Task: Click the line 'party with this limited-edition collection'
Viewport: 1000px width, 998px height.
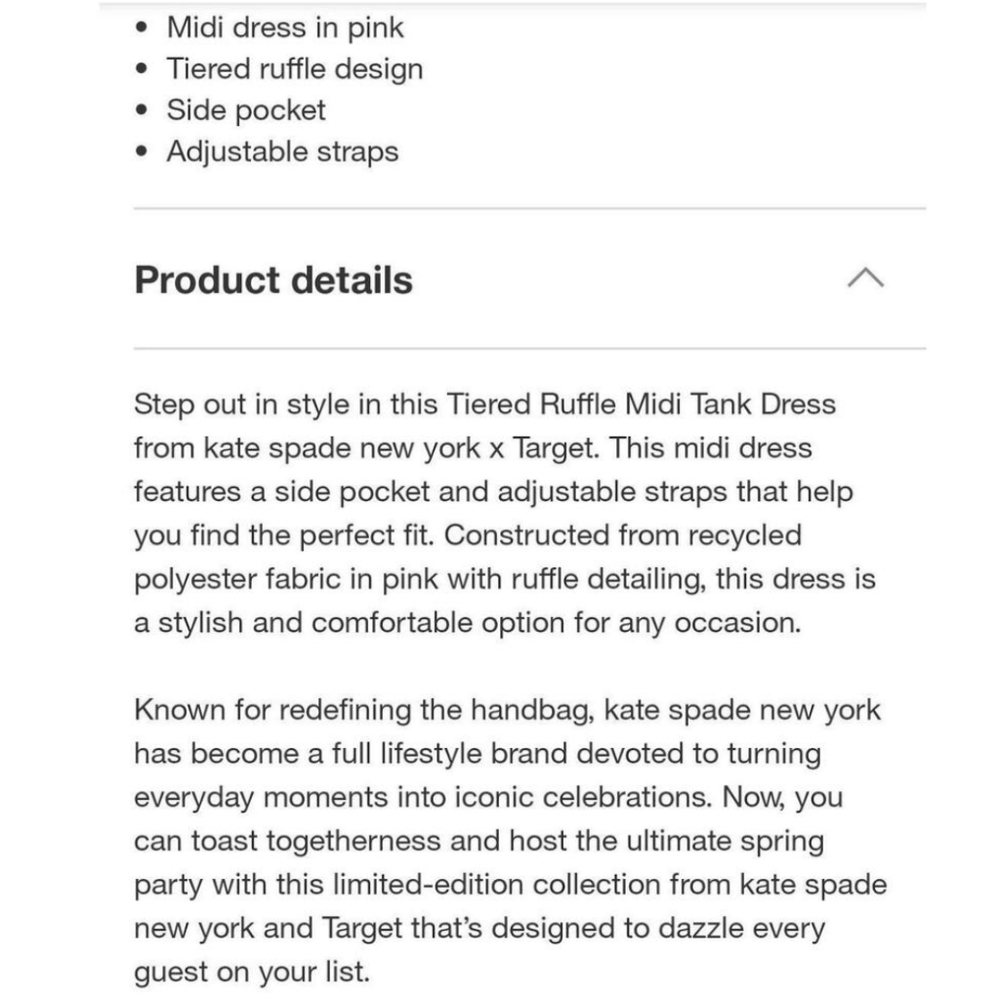Action: [x=511, y=884]
